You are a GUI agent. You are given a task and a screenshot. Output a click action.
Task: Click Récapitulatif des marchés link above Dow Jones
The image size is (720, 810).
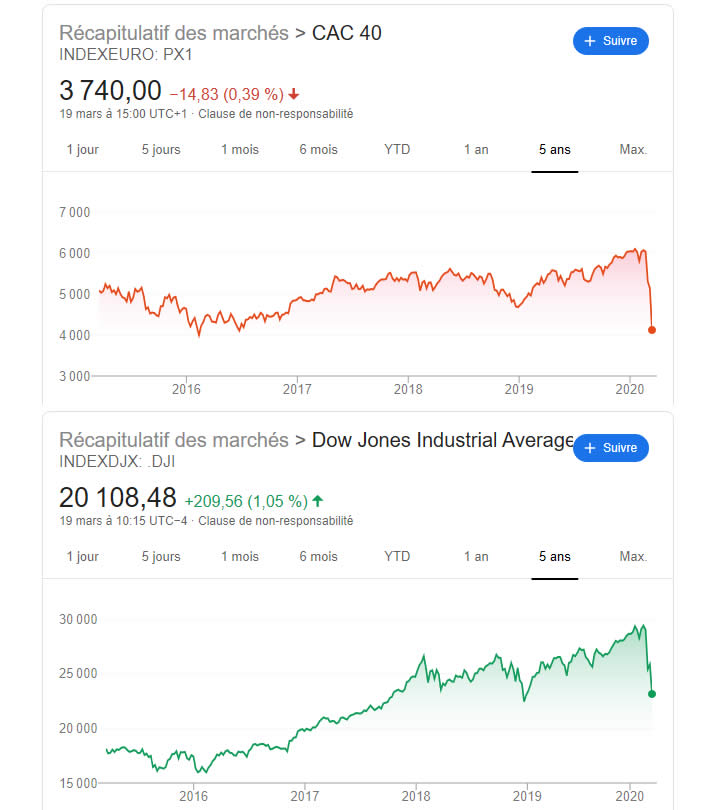(x=174, y=440)
